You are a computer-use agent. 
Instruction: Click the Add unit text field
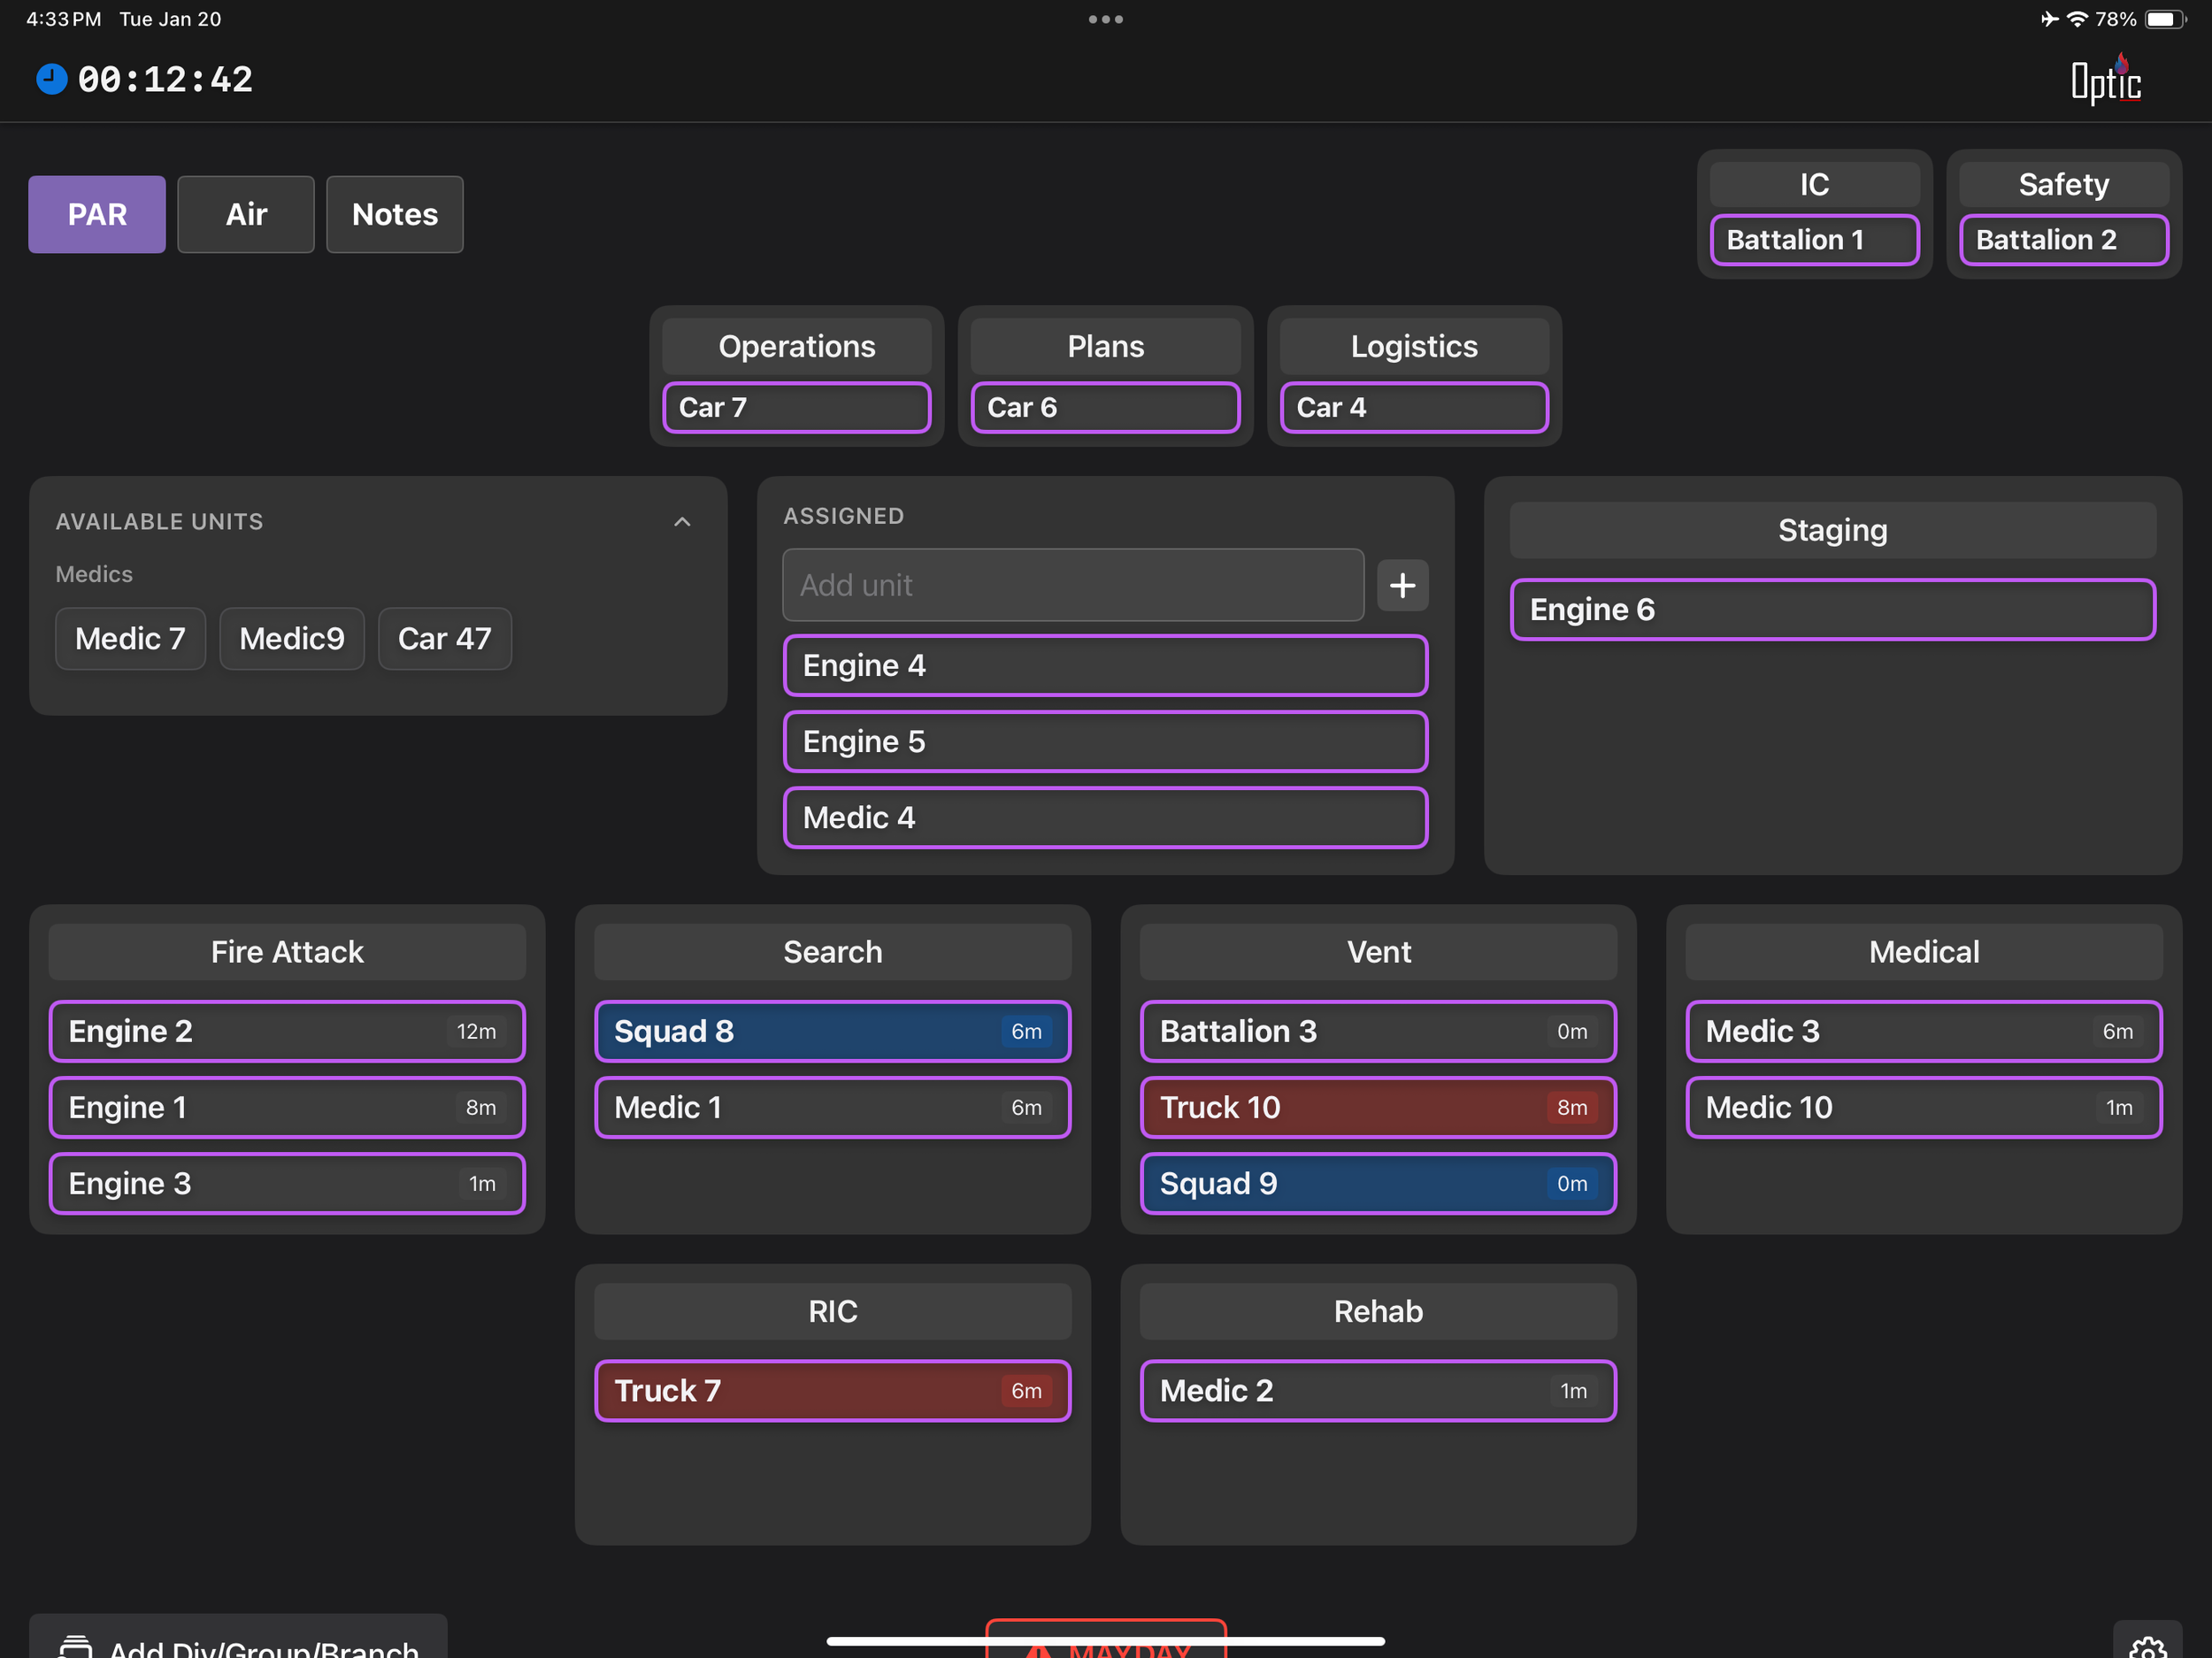point(1073,585)
